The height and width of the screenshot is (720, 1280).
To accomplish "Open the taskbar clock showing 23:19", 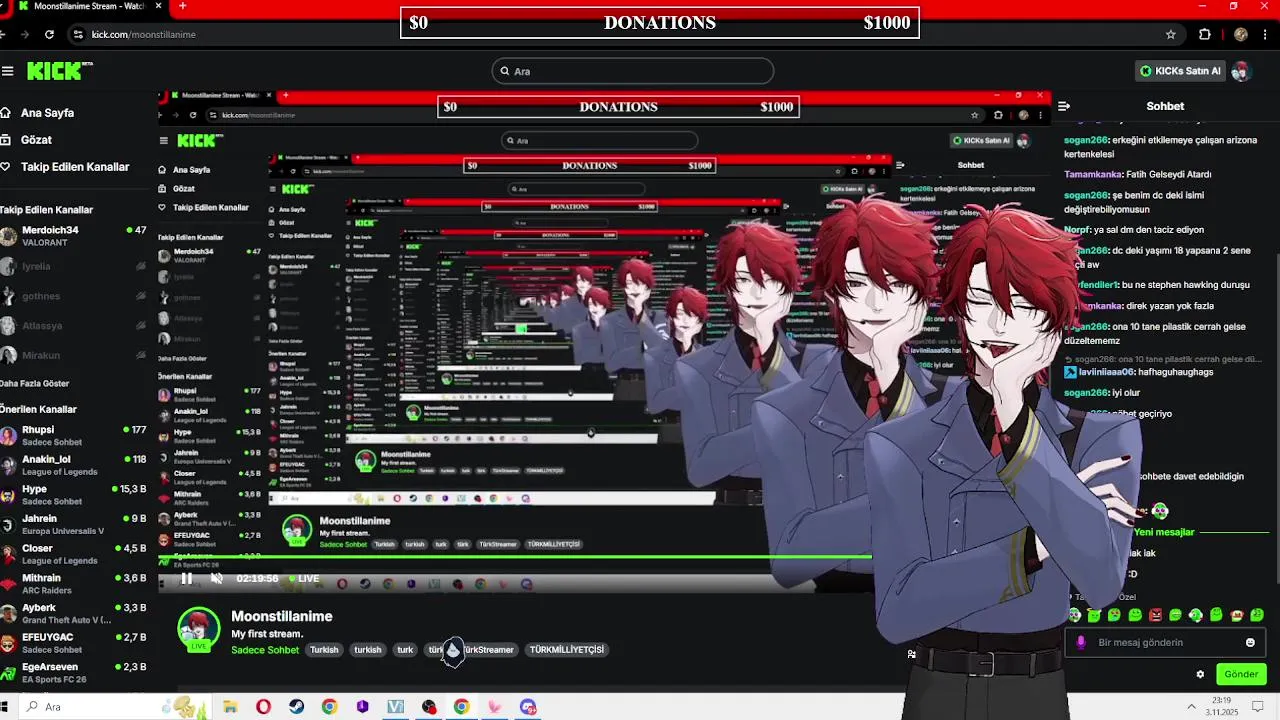I will pos(1224,706).
